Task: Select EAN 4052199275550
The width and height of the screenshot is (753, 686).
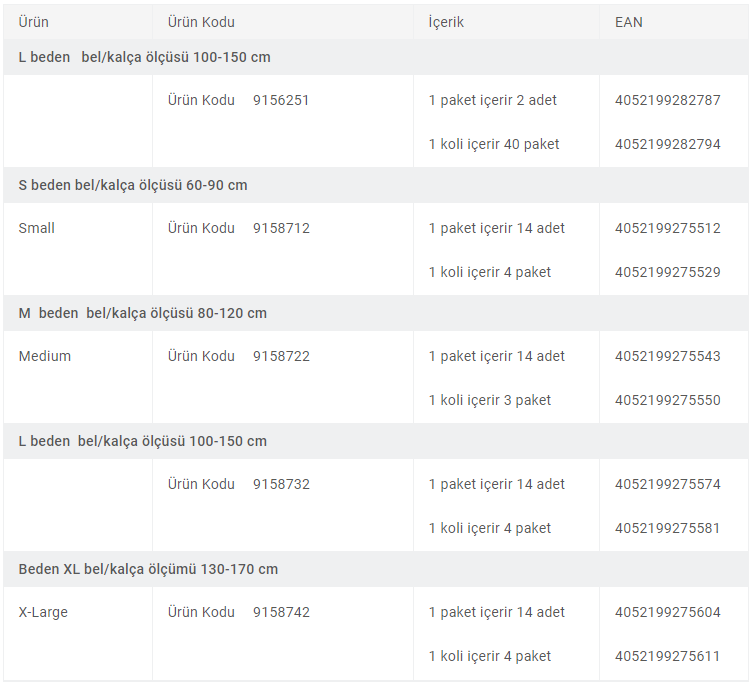Action: (x=668, y=400)
